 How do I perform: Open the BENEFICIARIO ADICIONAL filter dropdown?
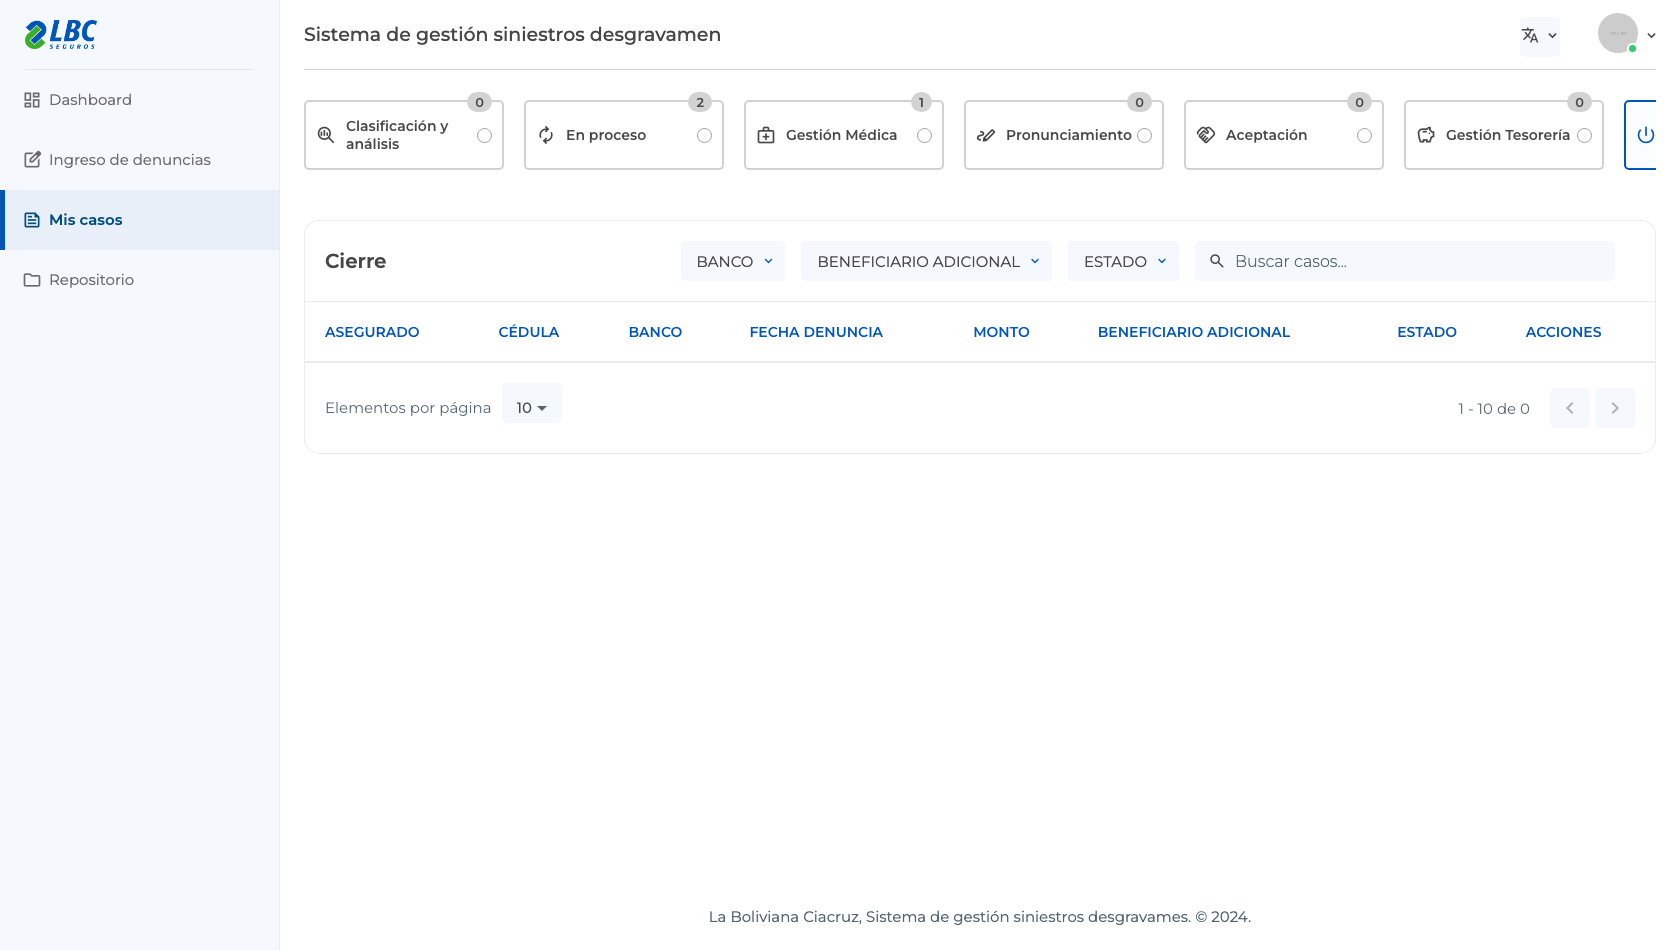926,261
